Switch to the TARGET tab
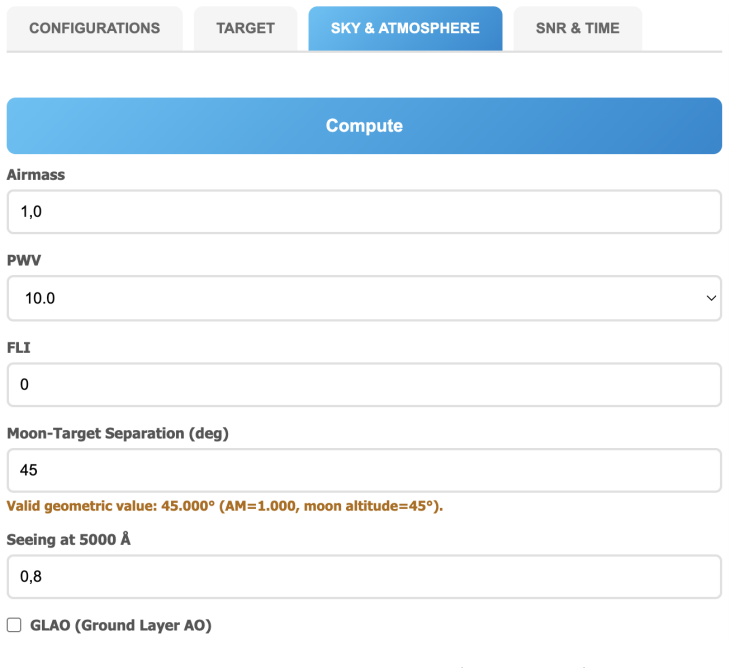Screen dimensions: 729x668 coord(245,28)
